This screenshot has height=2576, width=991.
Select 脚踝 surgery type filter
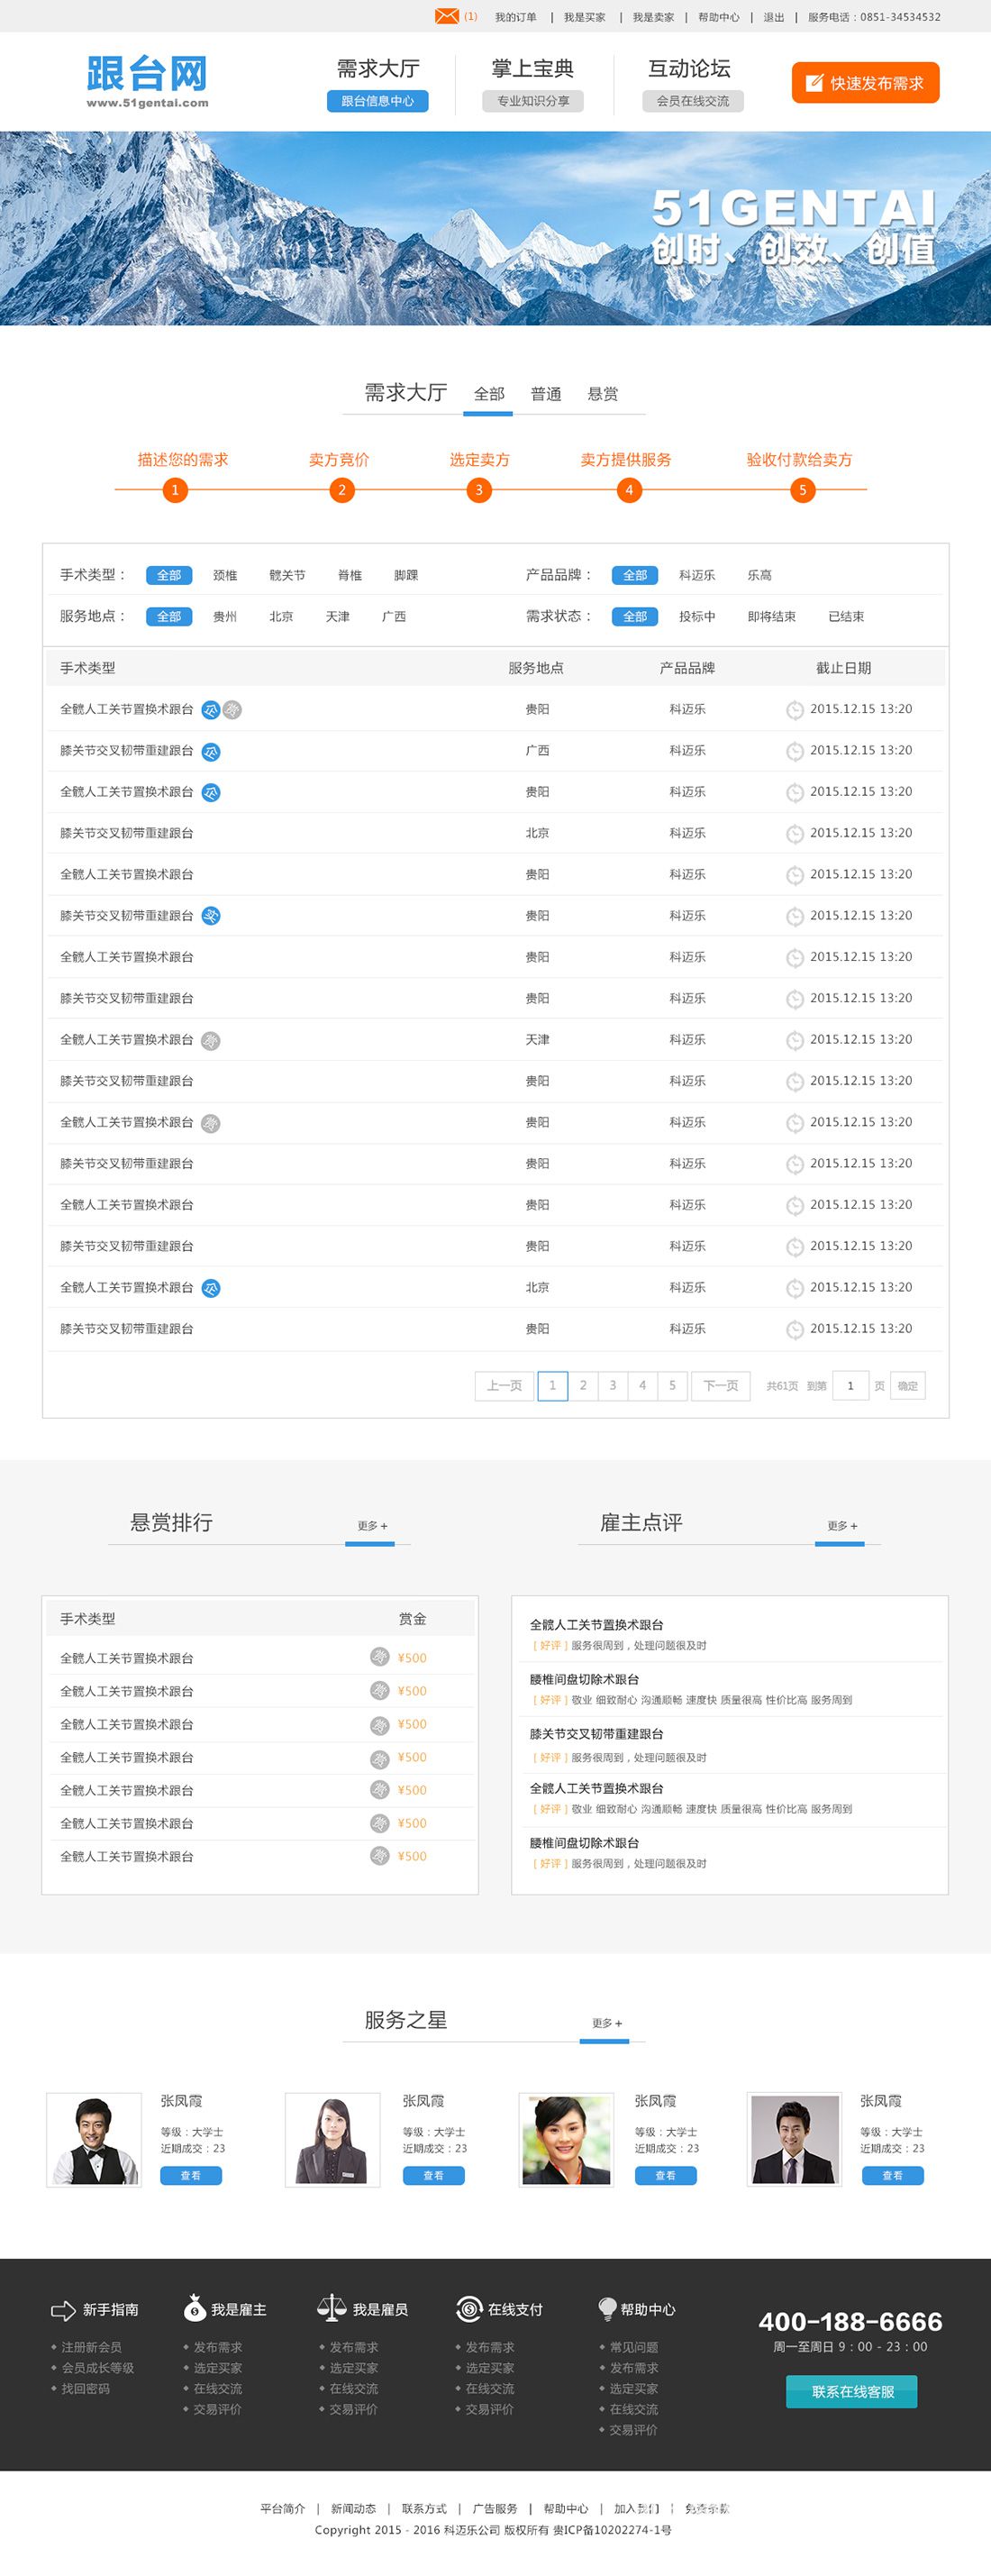pos(406,575)
